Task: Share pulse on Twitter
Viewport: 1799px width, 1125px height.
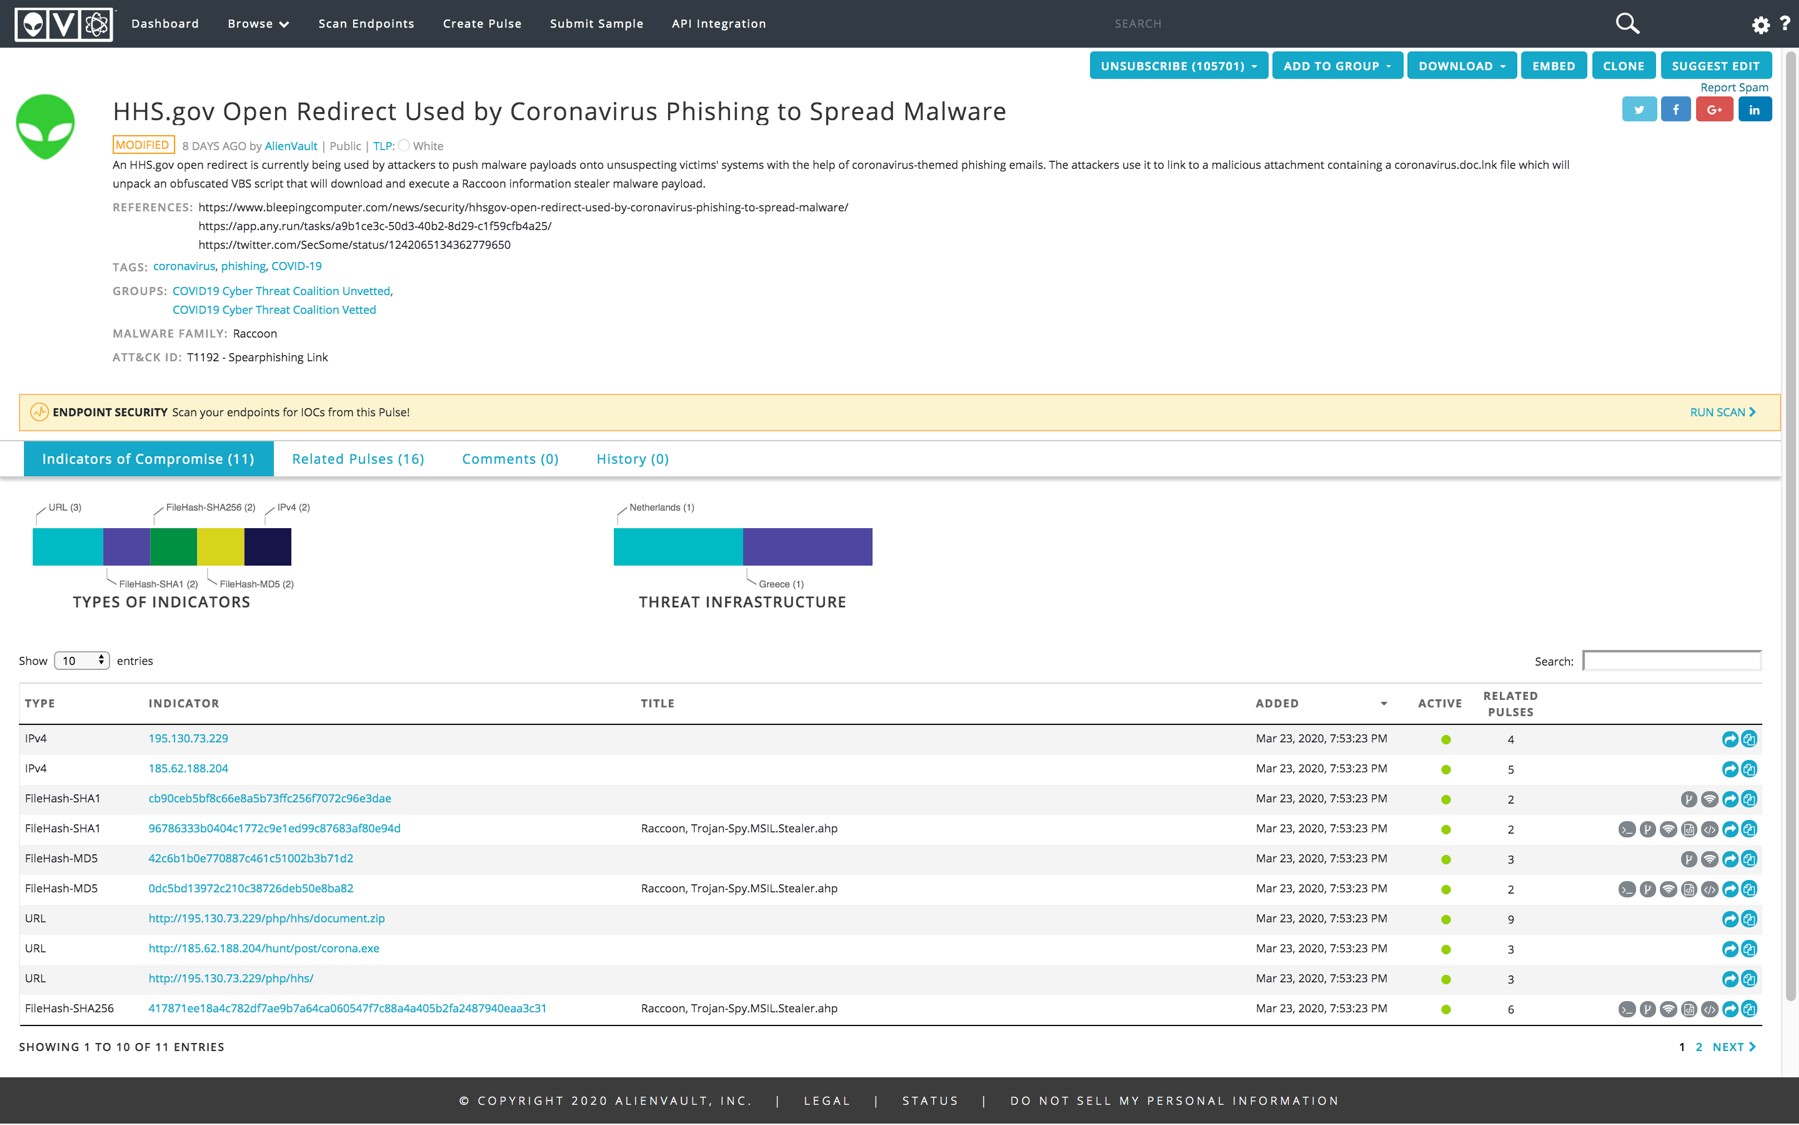Action: [x=1639, y=109]
